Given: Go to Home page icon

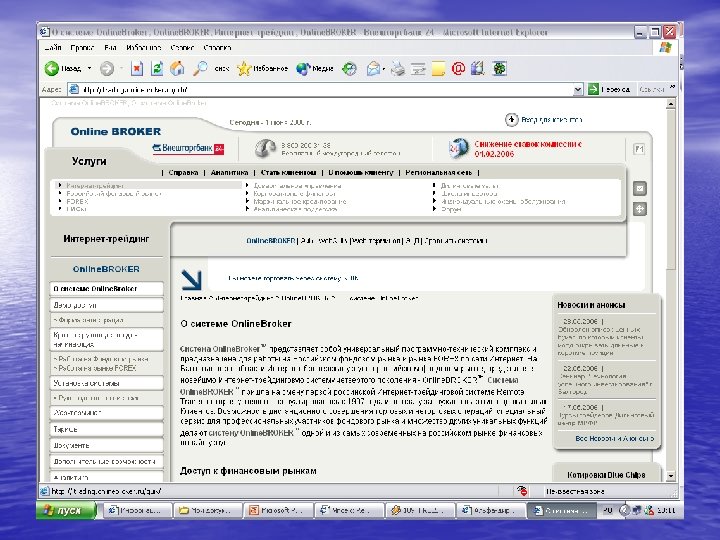Looking at the screenshot, I should [177, 69].
